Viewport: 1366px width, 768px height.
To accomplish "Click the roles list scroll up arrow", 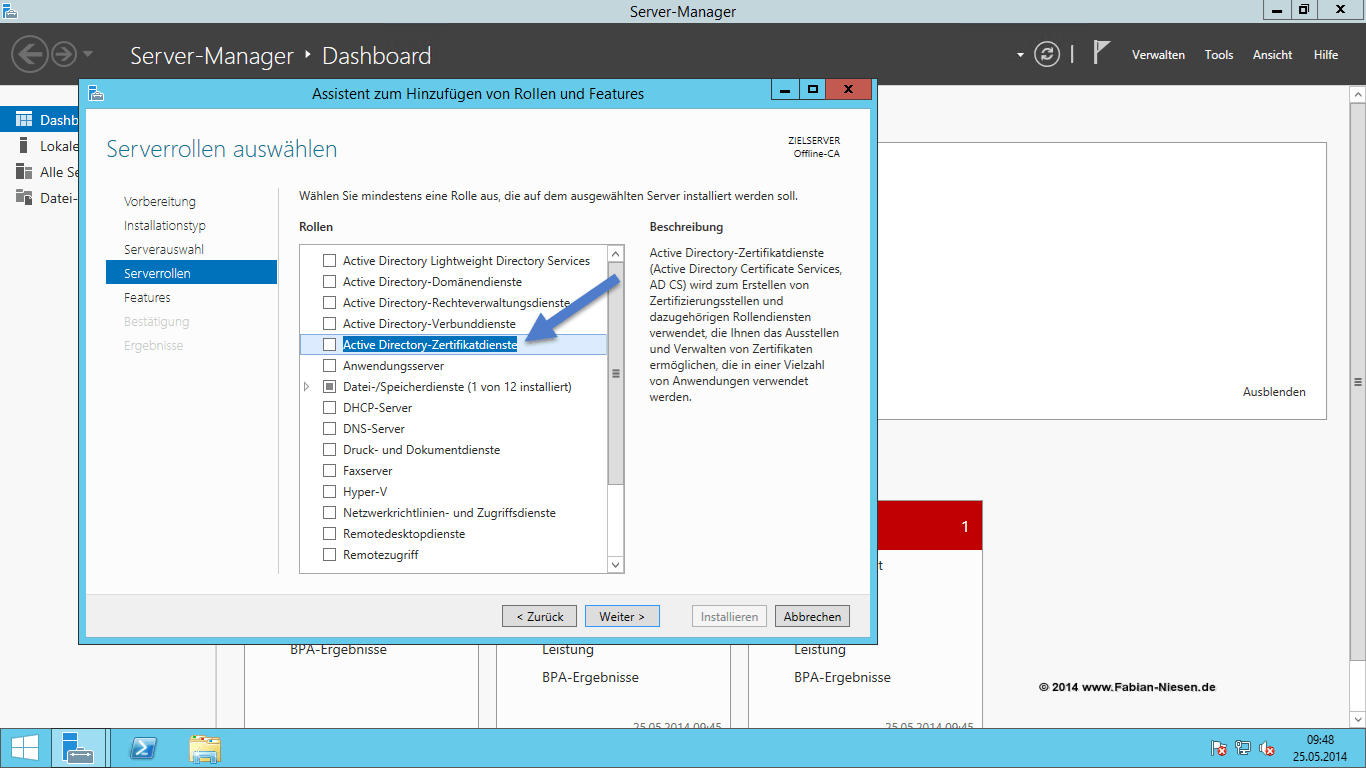I will [616, 254].
